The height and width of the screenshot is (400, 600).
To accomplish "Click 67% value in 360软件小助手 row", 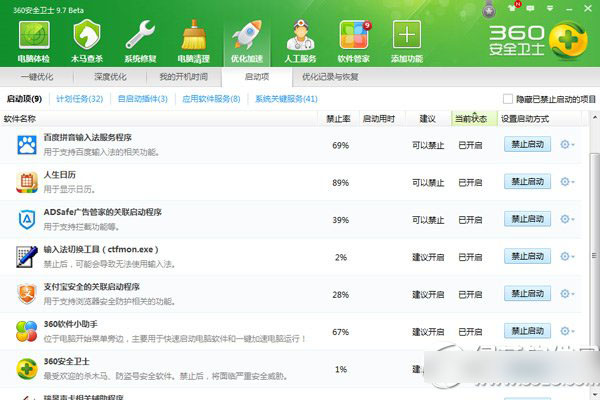I will point(341,332).
